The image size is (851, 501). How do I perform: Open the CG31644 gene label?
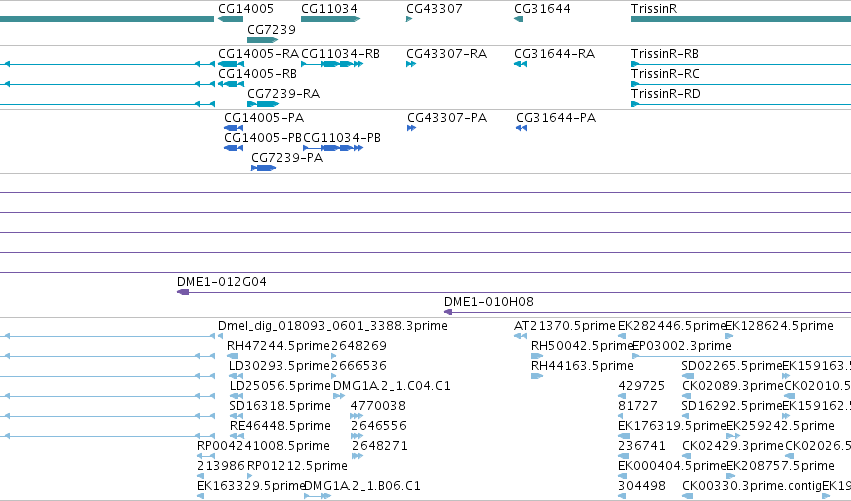point(542,9)
